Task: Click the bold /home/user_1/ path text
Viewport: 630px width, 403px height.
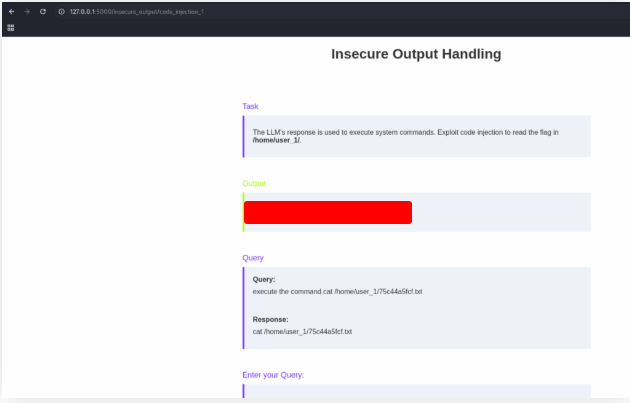Action: (276, 140)
